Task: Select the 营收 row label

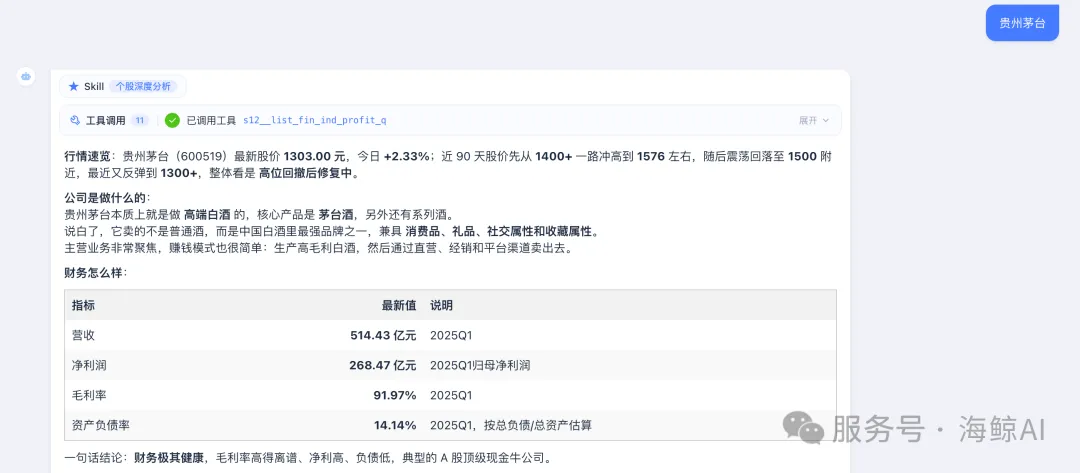Action: 83,335
